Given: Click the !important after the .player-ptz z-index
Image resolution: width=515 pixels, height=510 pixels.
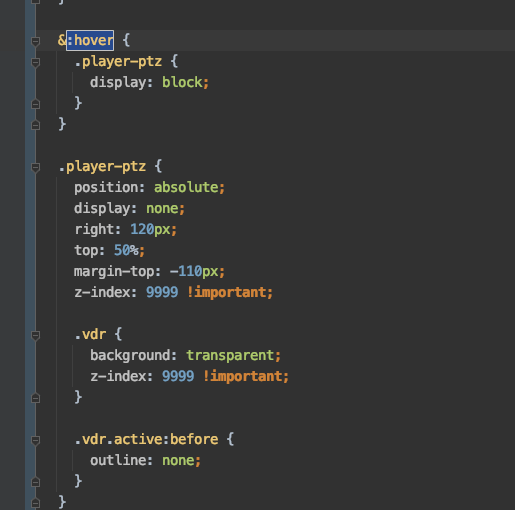Looking at the screenshot, I should point(227,293).
